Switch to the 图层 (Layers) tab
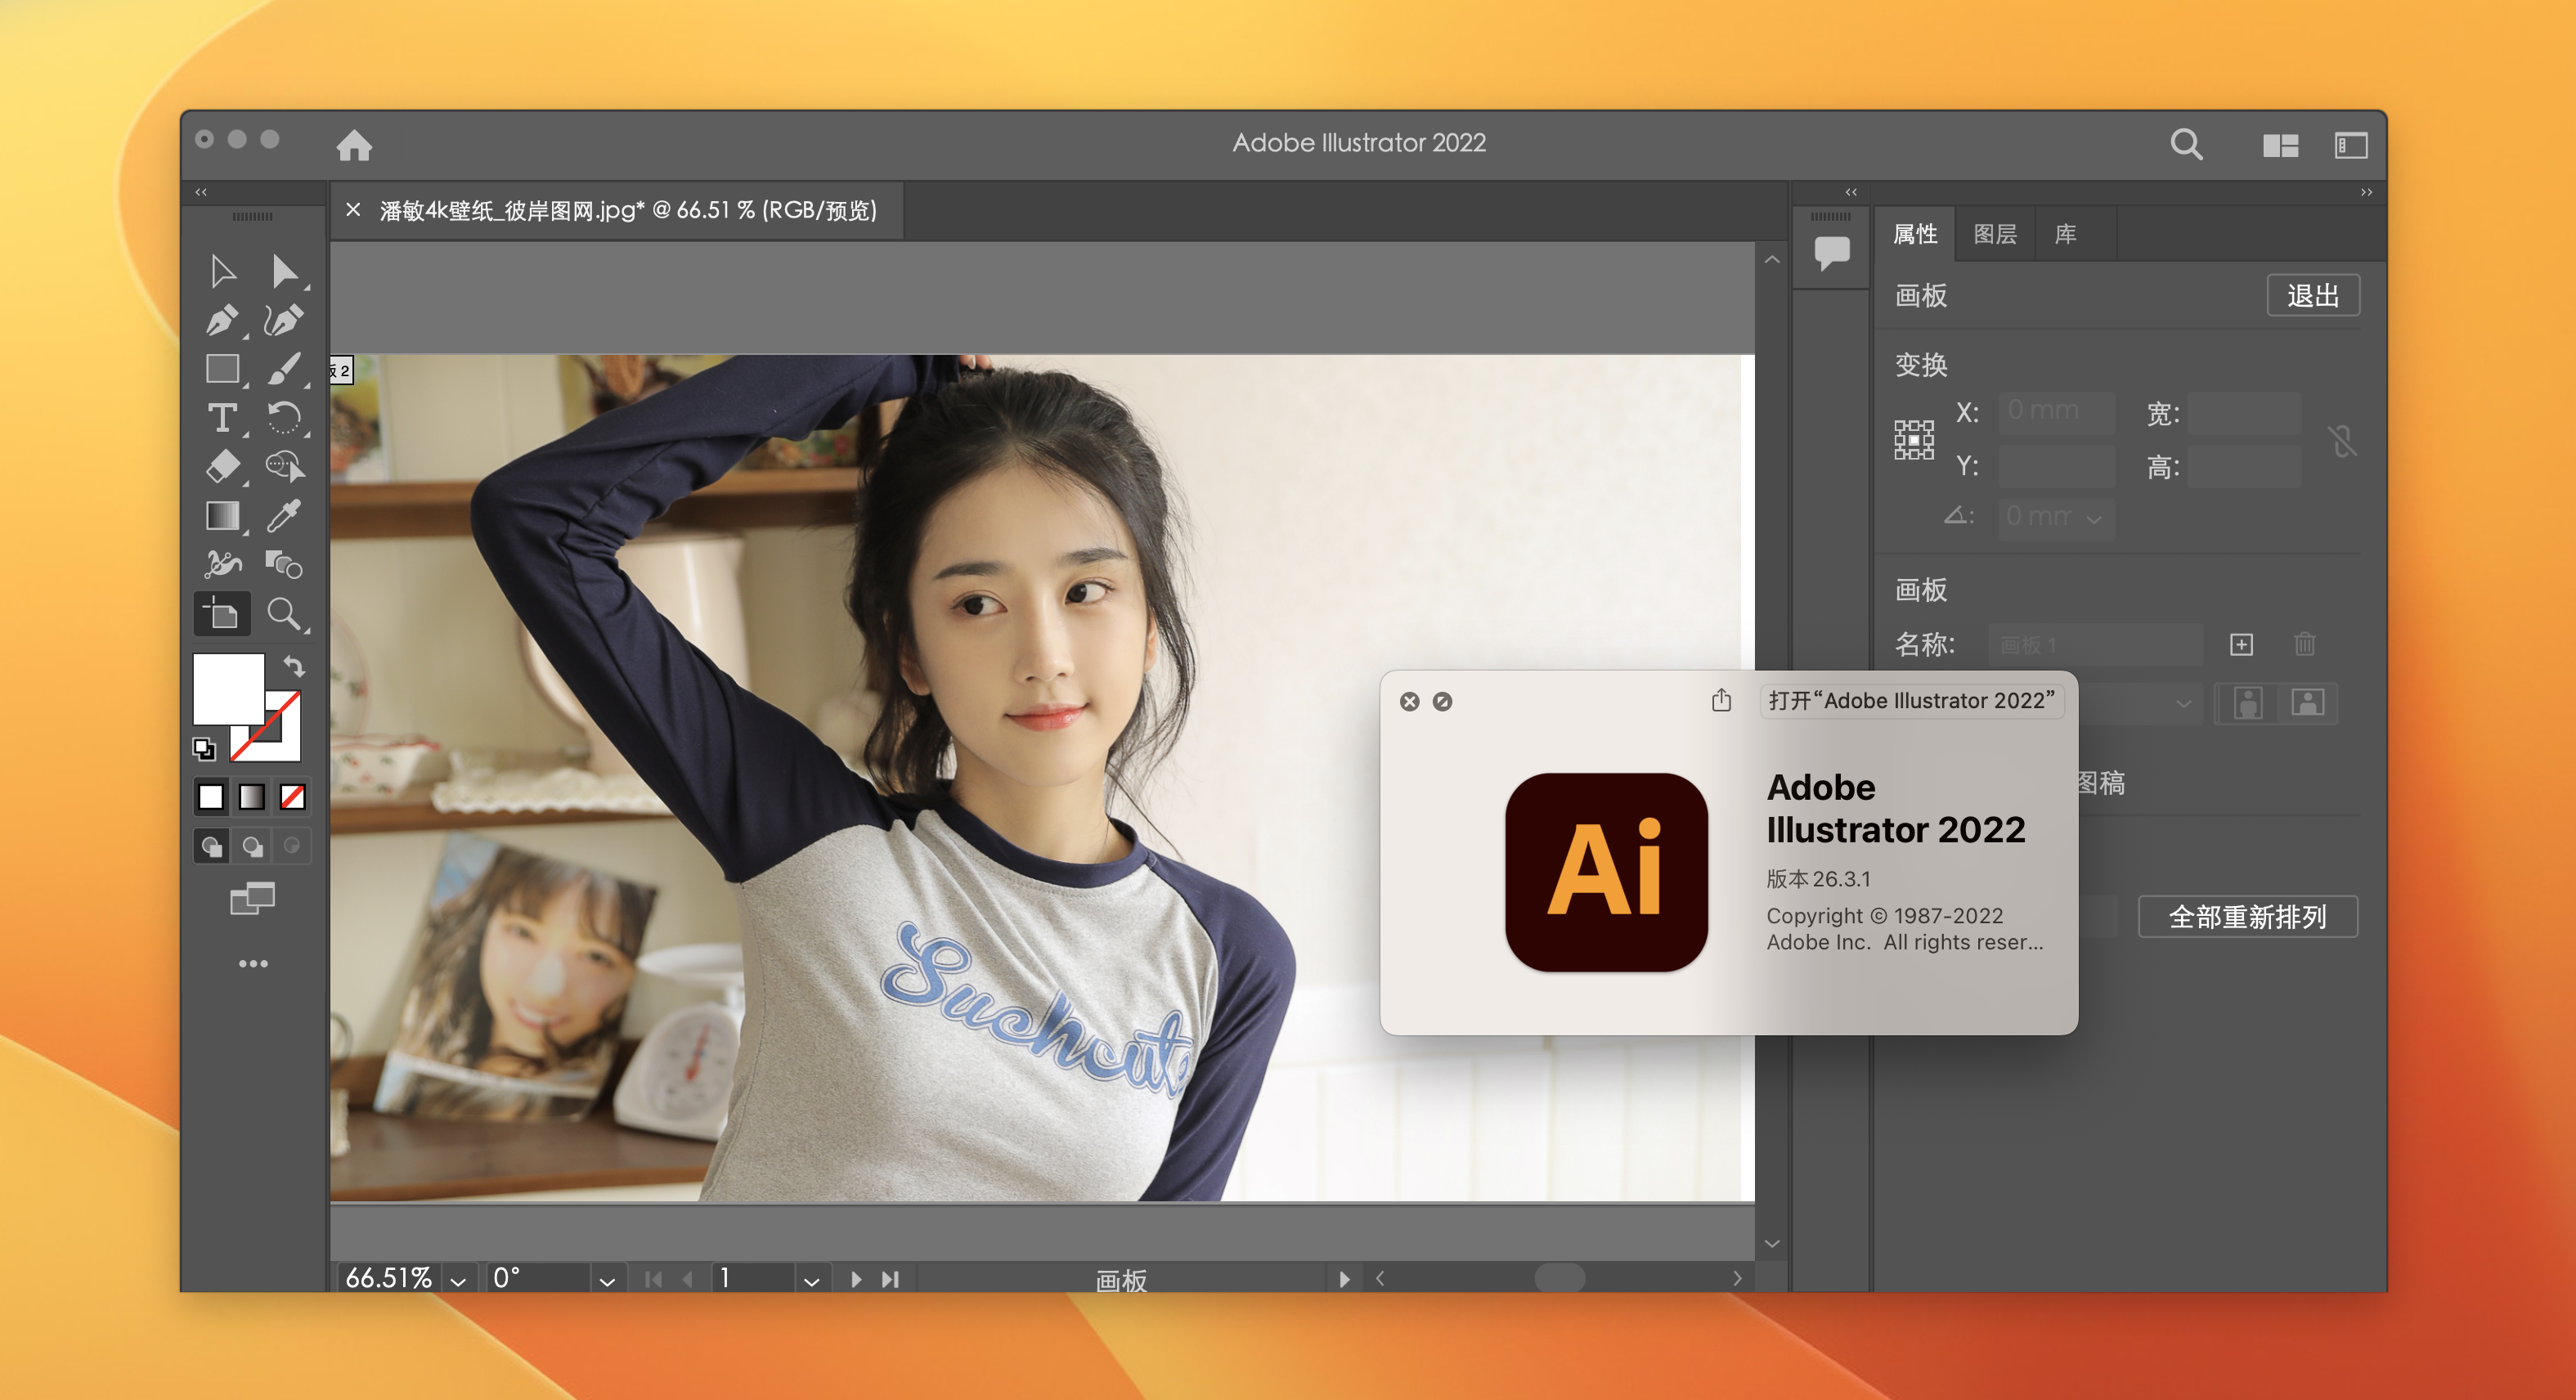This screenshot has height=1400, width=2576. [x=2000, y=235]
